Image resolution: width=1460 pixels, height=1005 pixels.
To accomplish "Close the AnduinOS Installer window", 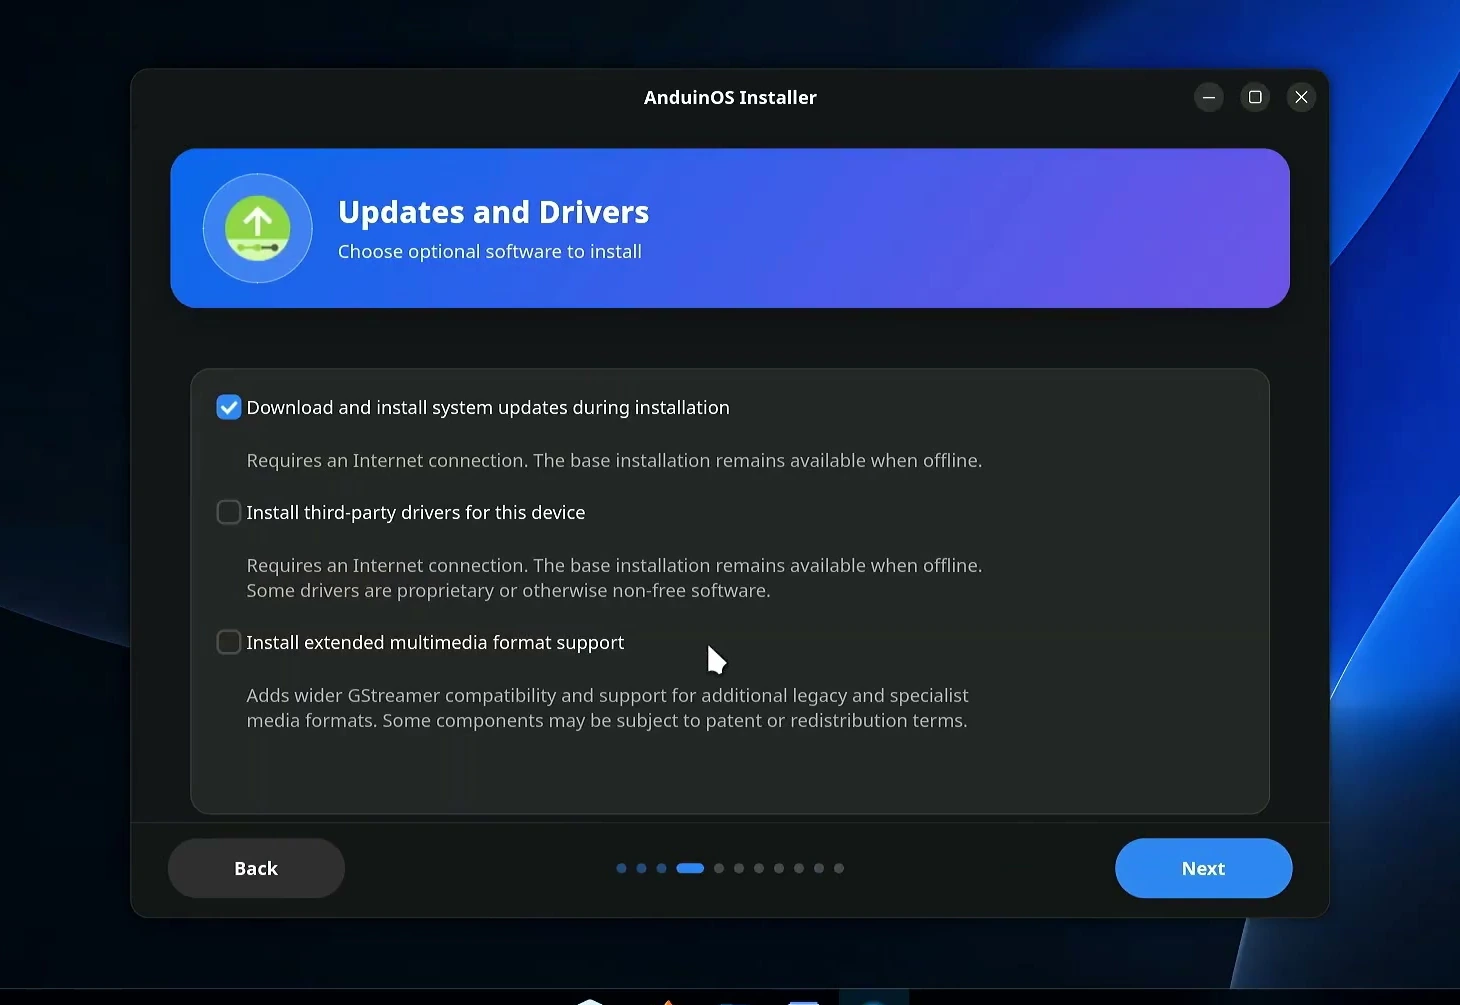I will [1301, 97].
